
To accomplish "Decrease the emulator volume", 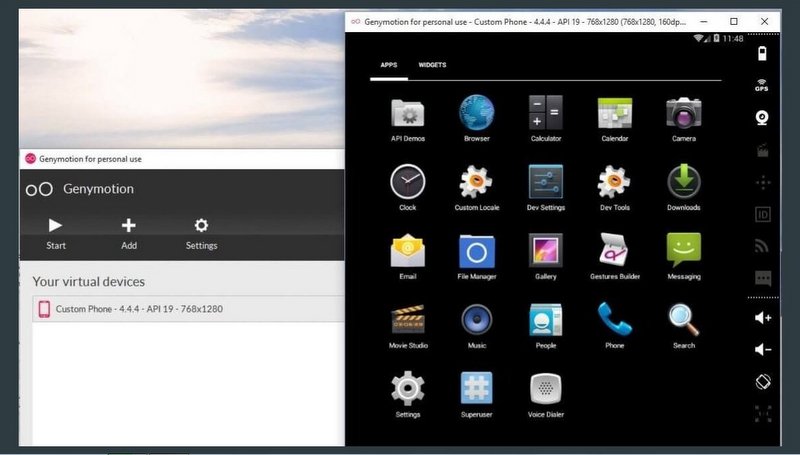I will pos(763,349).
